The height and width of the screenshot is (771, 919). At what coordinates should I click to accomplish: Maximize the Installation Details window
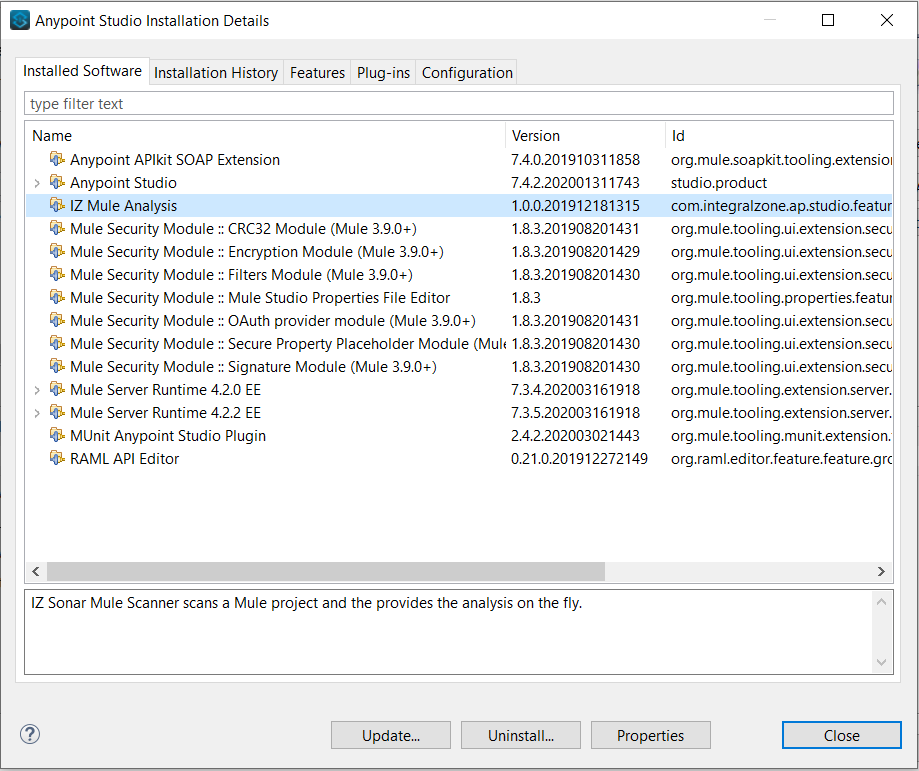[828, 20]
